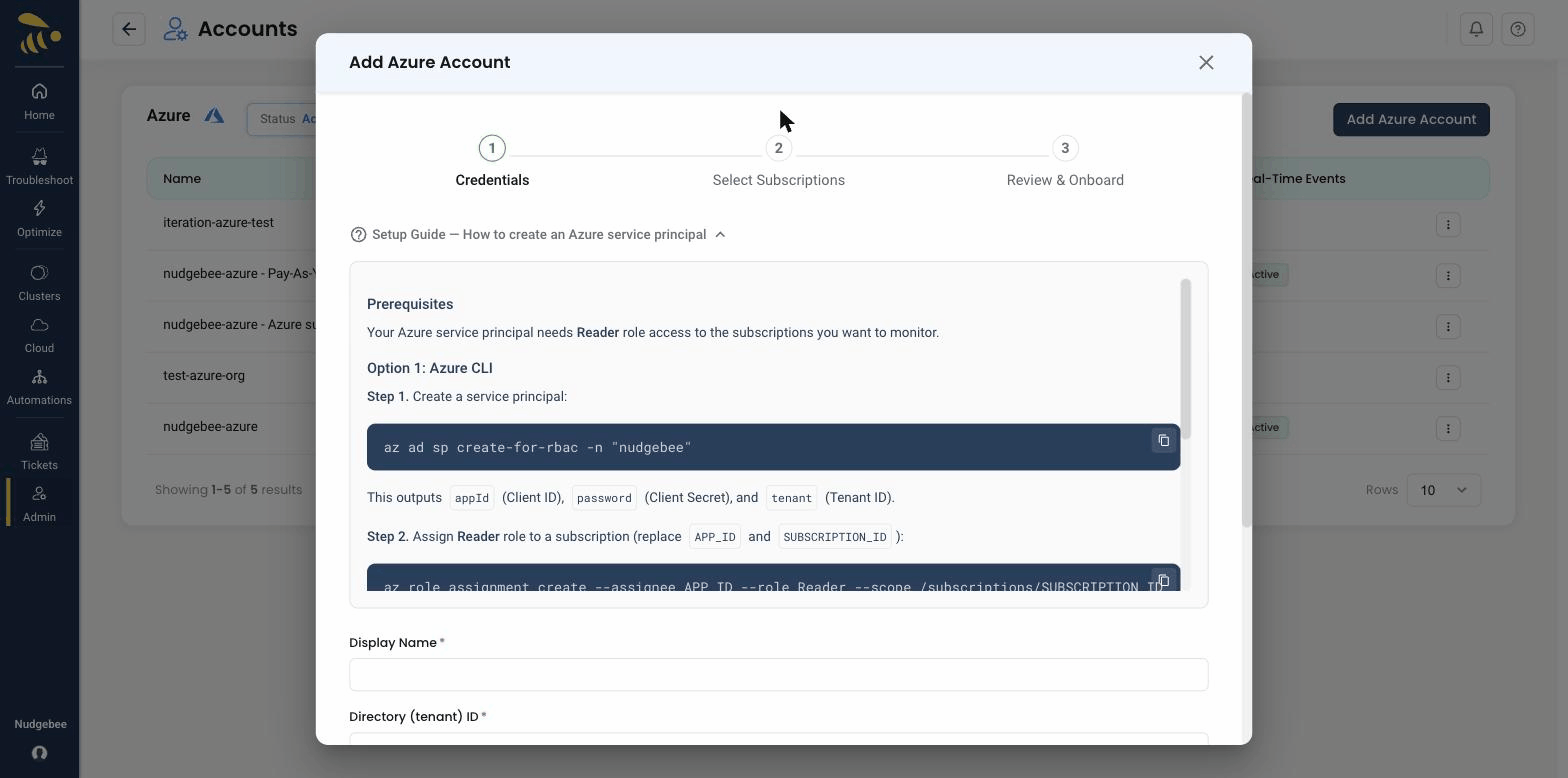This screenshot has height=778, width=1568.
Task: Open row menu for test-azure-org
Action: (1448, 377)
